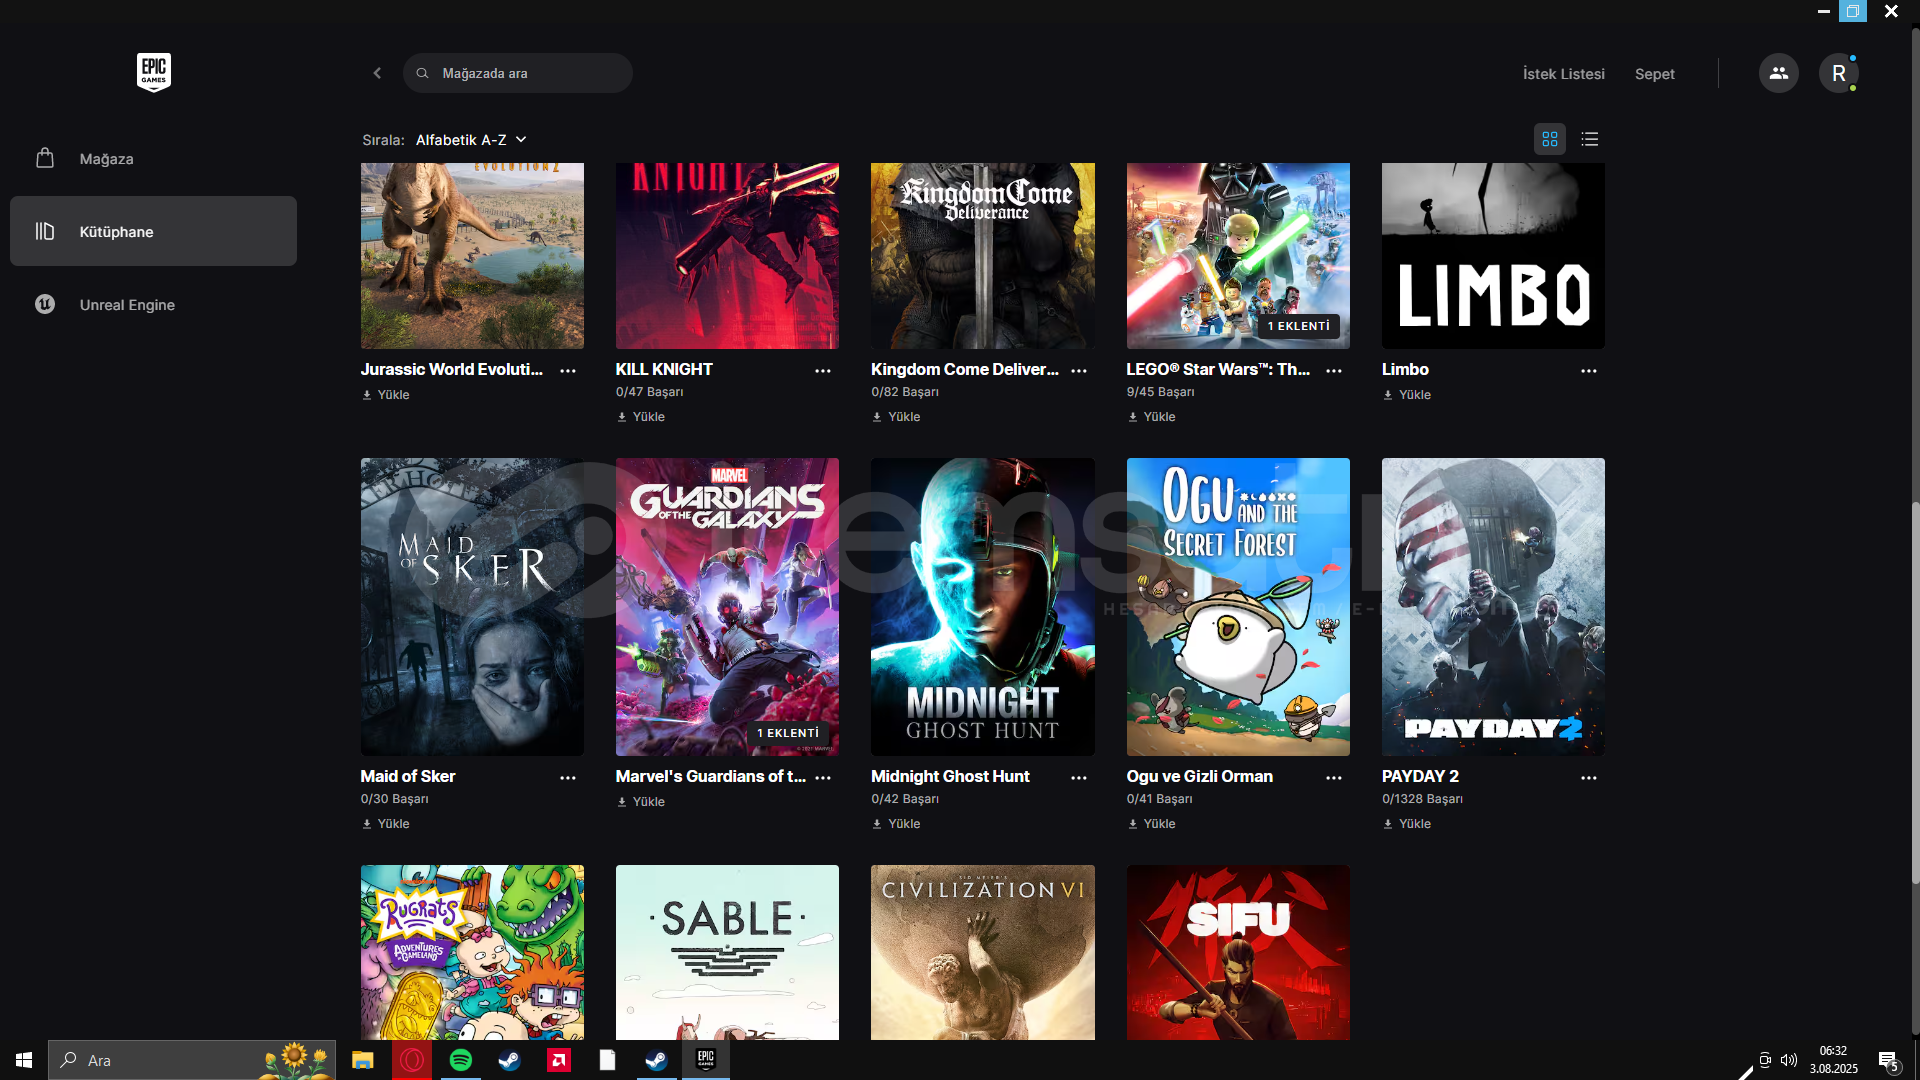Click the Ogu ve Gizli Orman title
Viewport: 1920px width, 1080px height.
(x=1199, y=776)
